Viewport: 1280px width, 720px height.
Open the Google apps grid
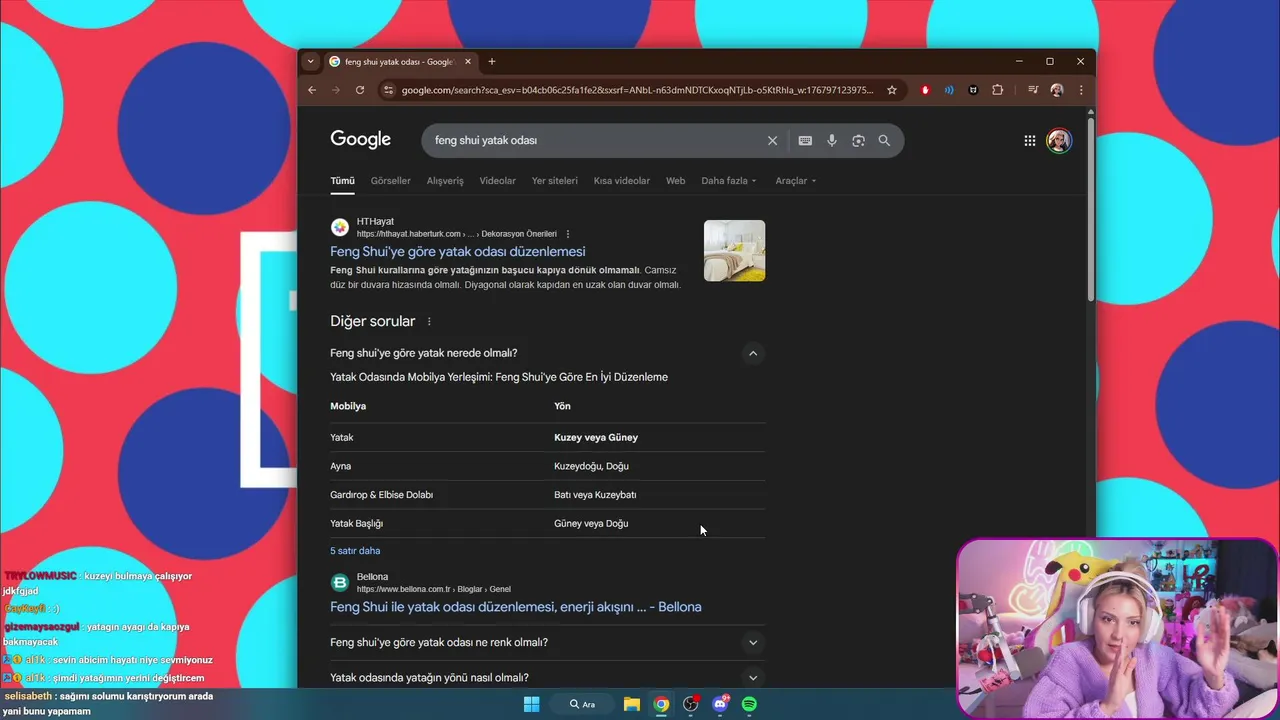[x=1030, y=141]
